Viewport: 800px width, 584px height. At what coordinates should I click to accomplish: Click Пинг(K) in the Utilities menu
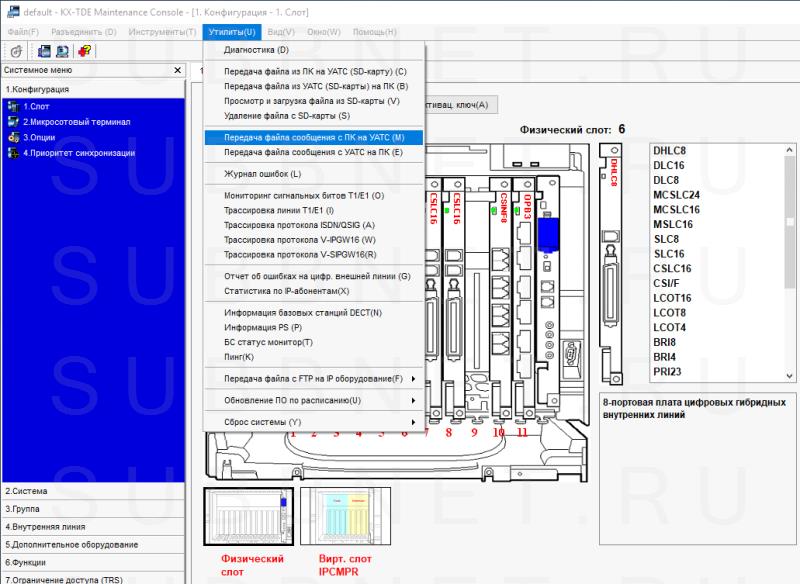point(239,357)
